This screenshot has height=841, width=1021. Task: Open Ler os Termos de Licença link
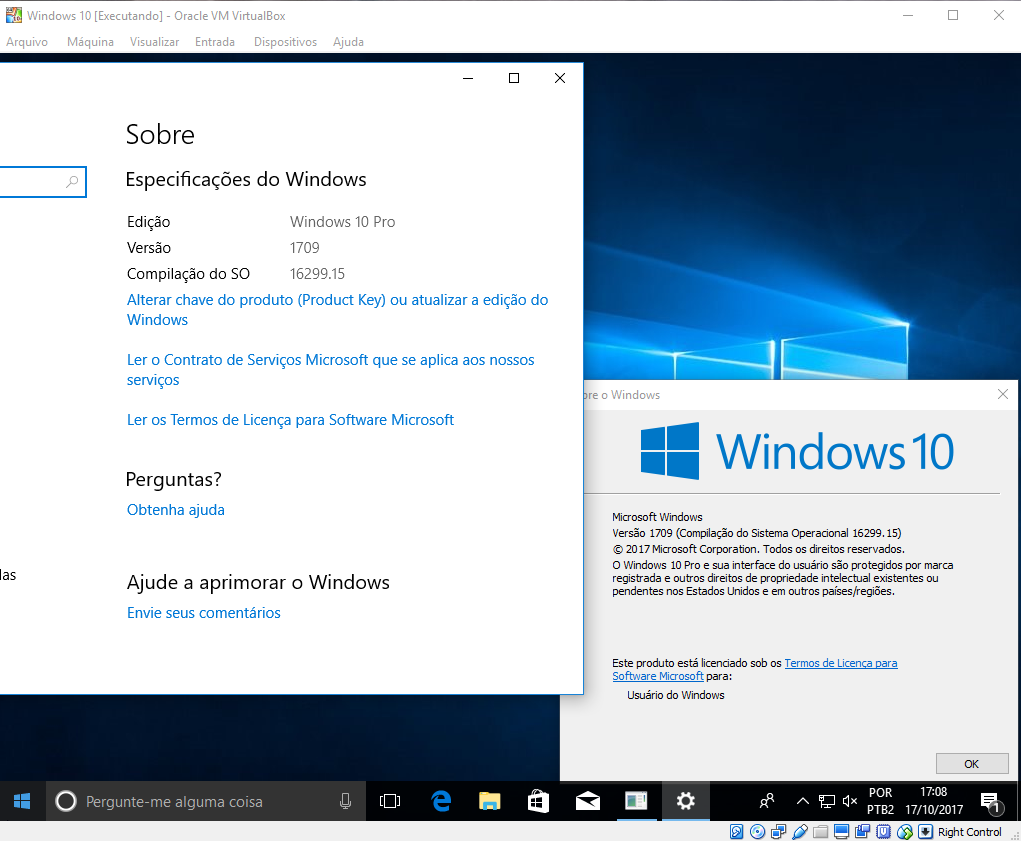coord(290,420)
